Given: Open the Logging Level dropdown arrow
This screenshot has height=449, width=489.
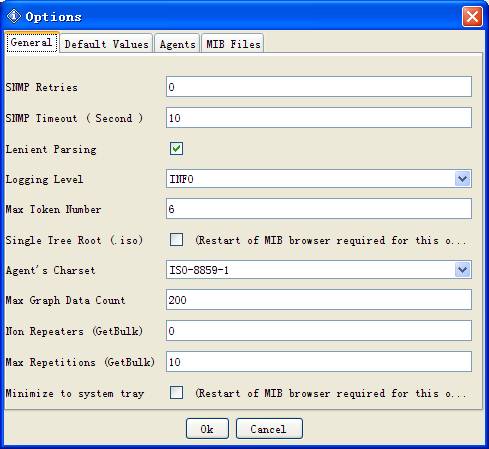Looking at the screenshot, I should pyautogui.click(x=462, y=179).
